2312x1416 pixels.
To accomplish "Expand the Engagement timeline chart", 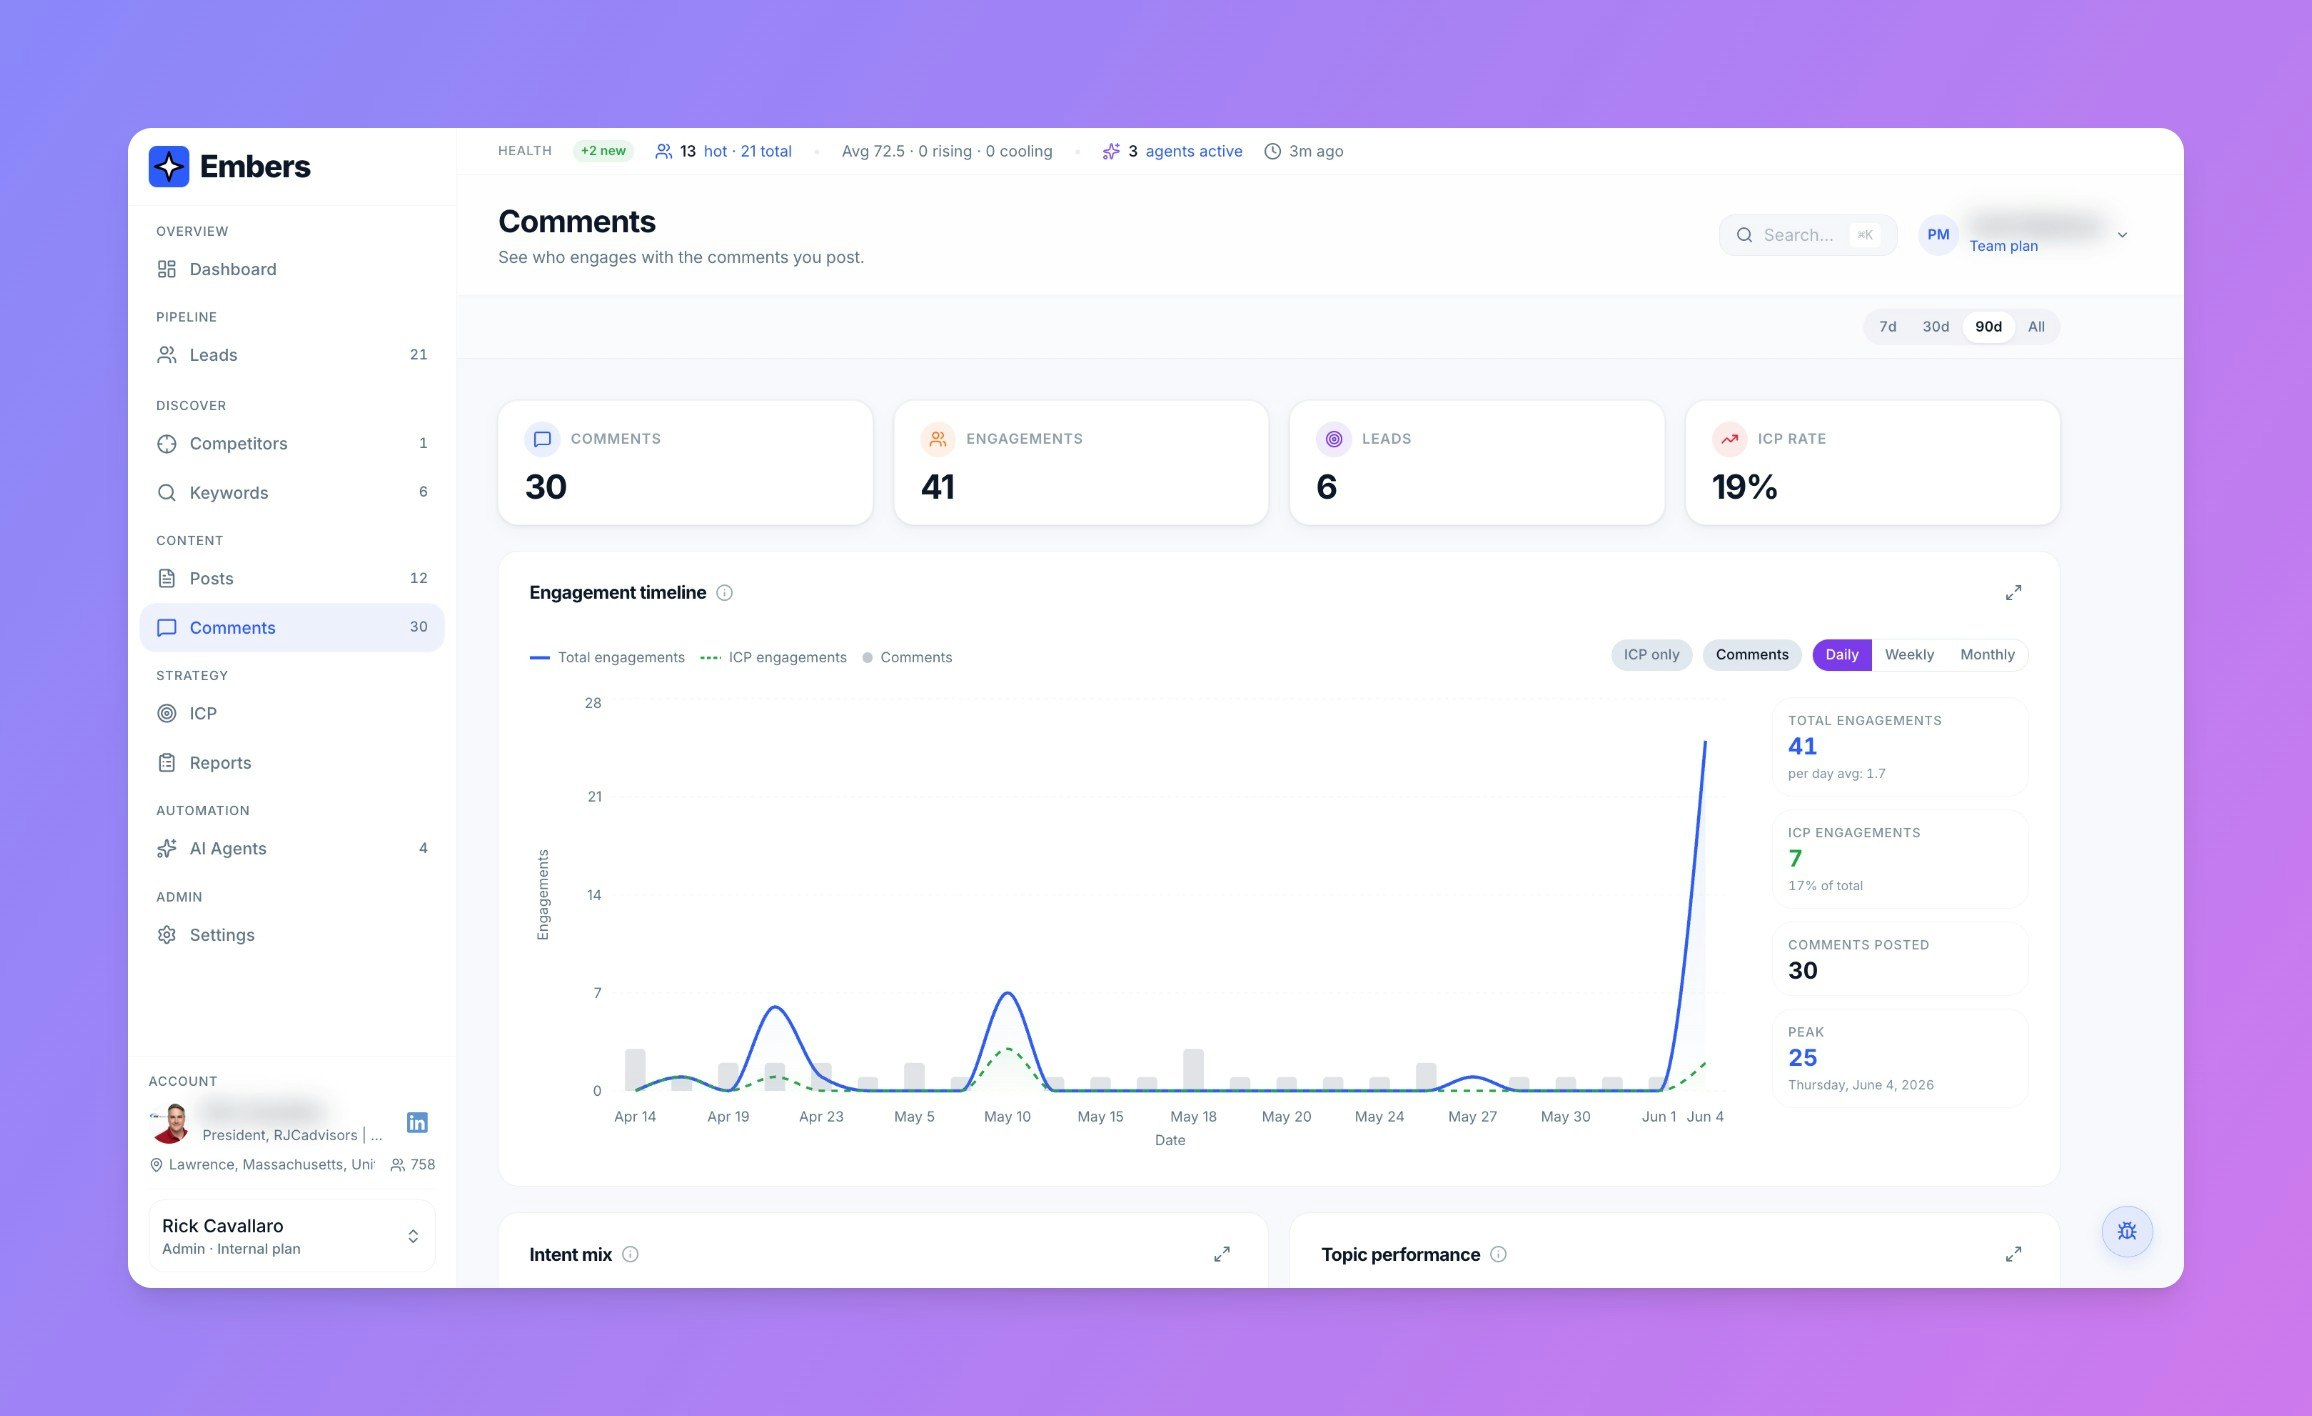I will (x=2013, y=593).
